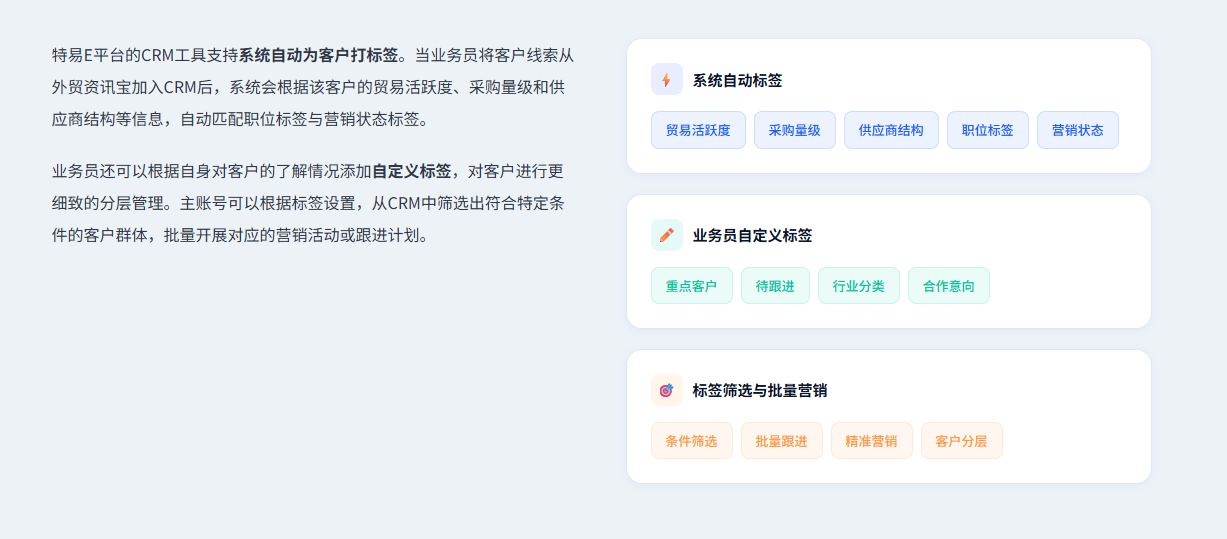Select the 贸易活跃度 tag
This screenshot has height=539, width=1227.
(698, 130)
